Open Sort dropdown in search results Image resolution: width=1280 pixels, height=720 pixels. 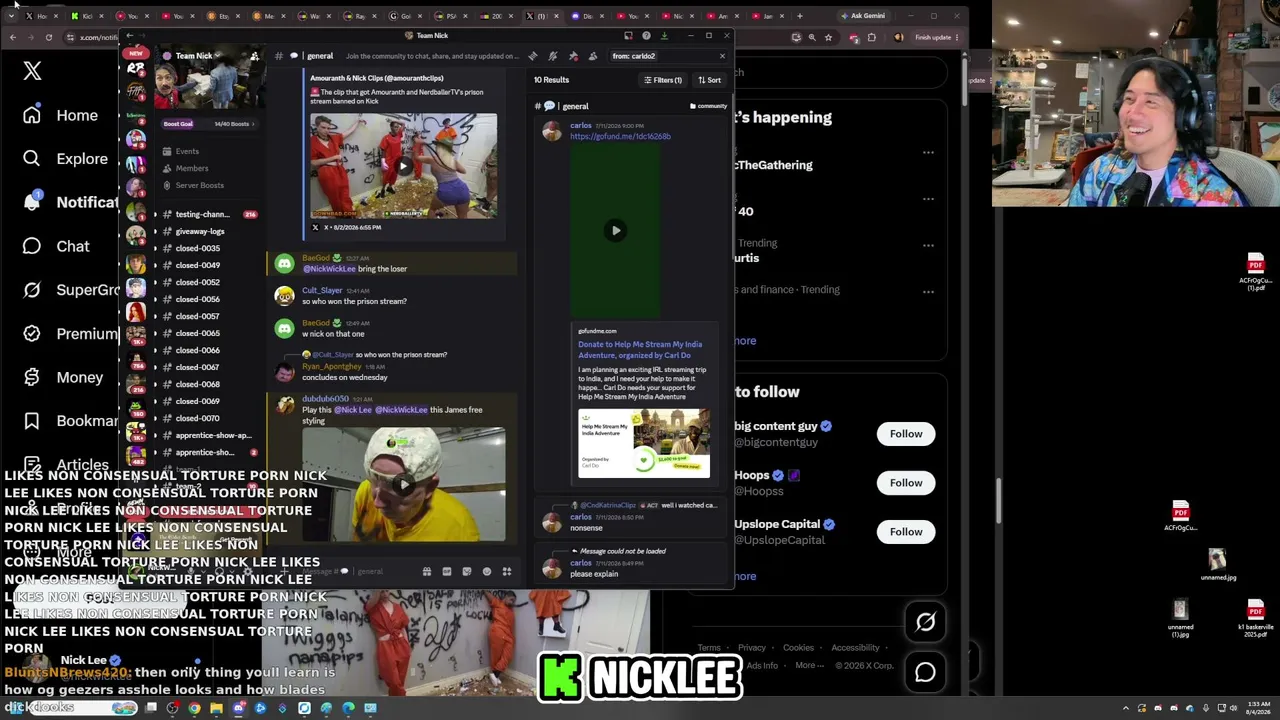tap(709, 80)
